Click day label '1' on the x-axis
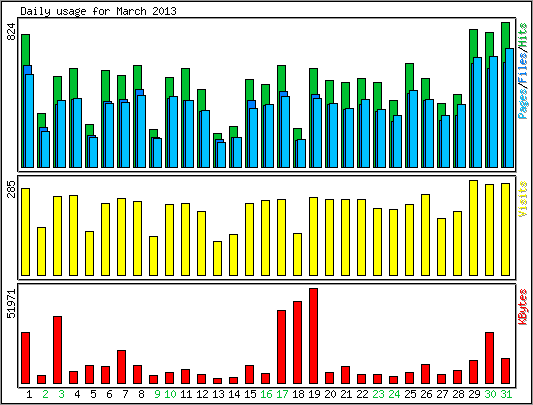This screenshot has height=405, width=533. (x=29, y=394)
